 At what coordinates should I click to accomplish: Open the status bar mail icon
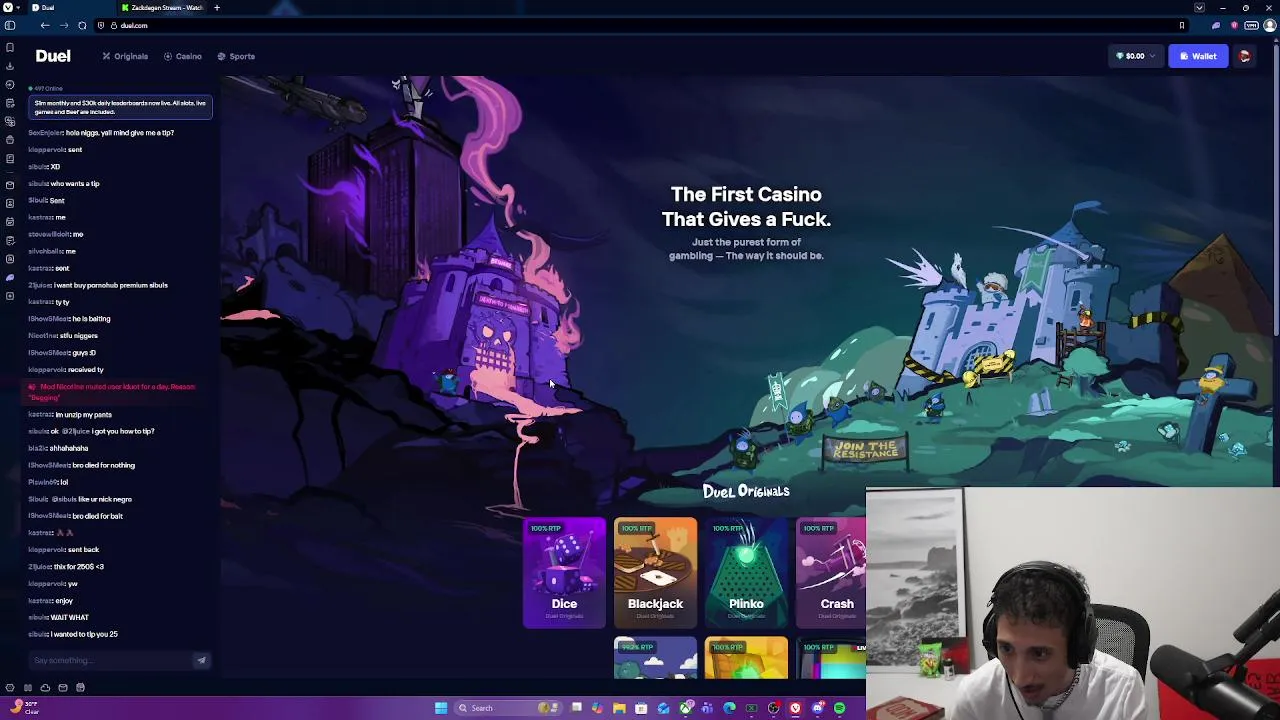click(x=63, y=687)
